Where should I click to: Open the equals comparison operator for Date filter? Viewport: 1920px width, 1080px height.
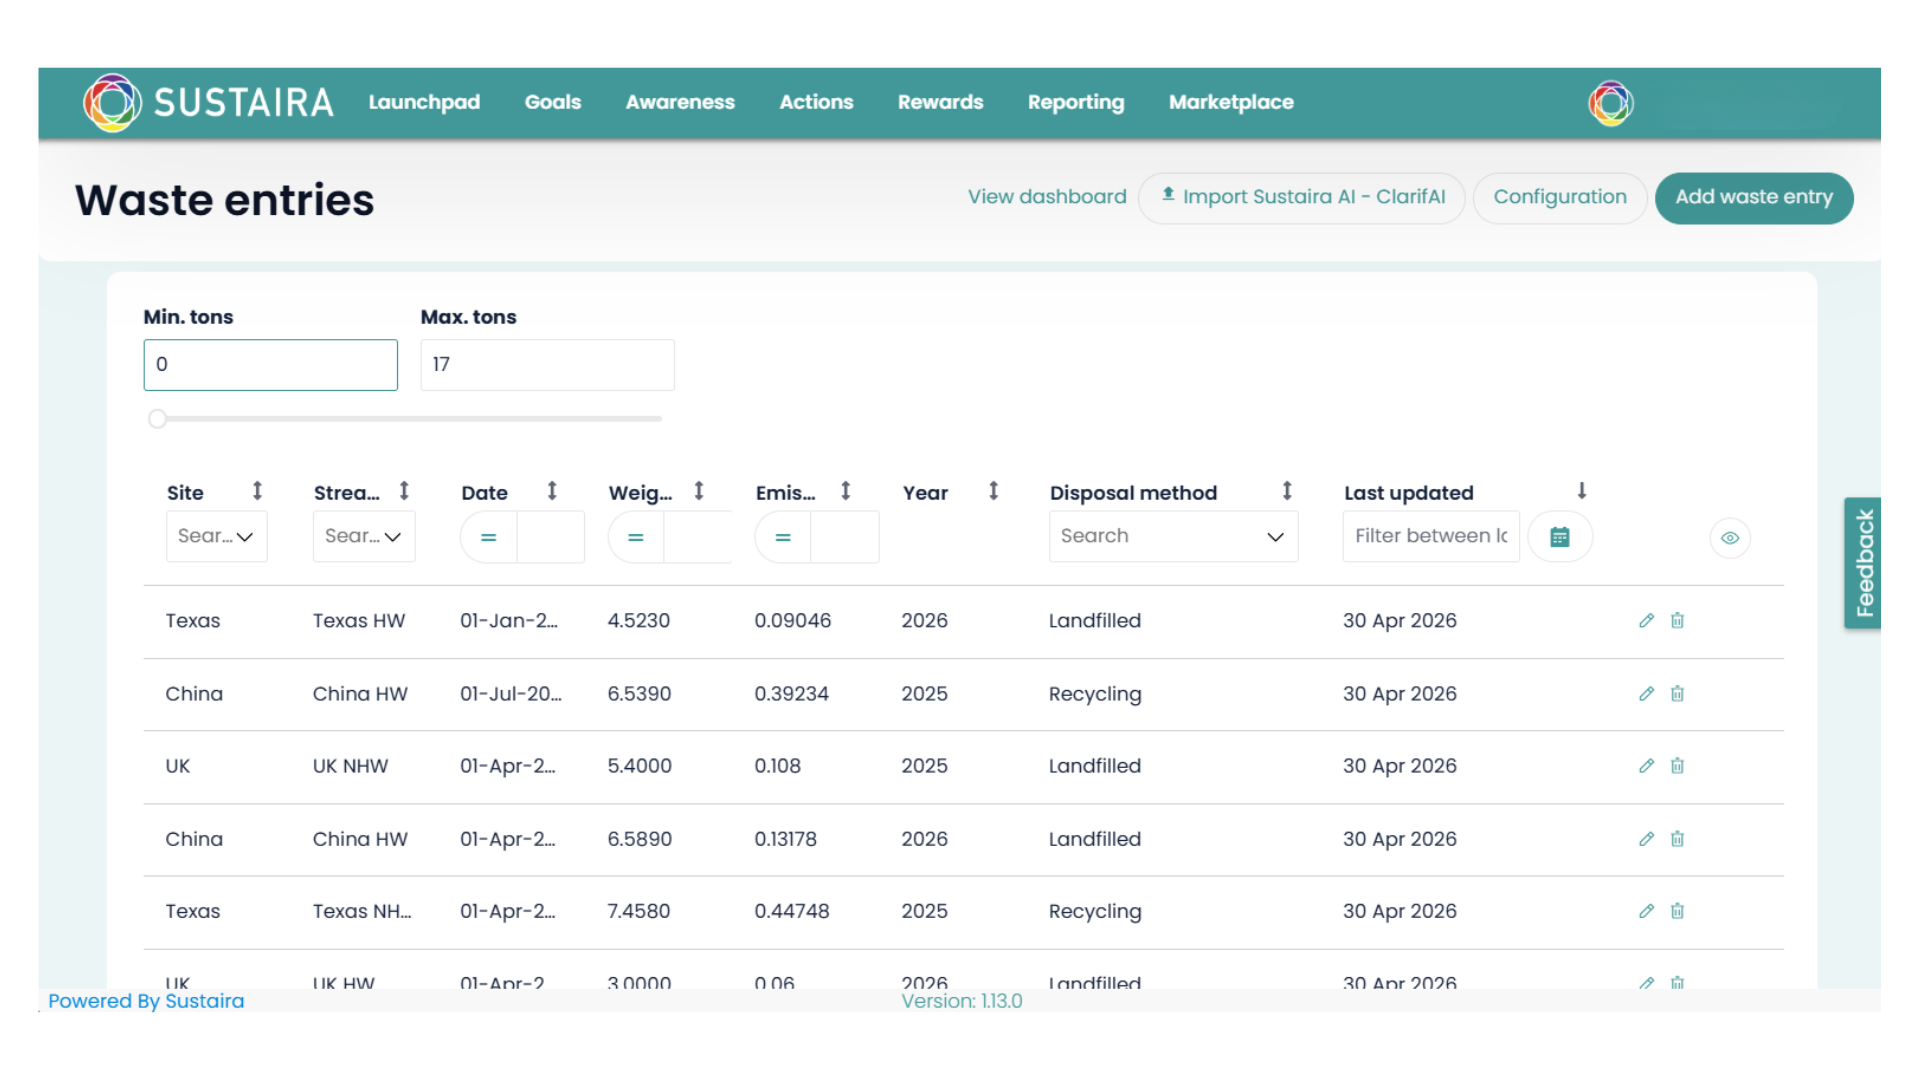coord(488,536)
